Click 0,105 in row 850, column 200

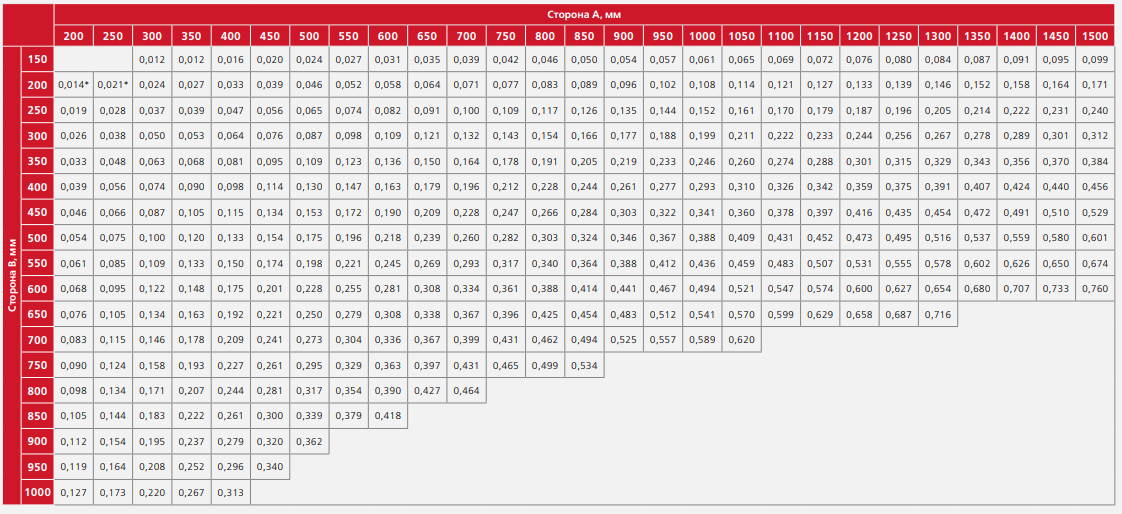pyautogui.click(x=73, y=416)
